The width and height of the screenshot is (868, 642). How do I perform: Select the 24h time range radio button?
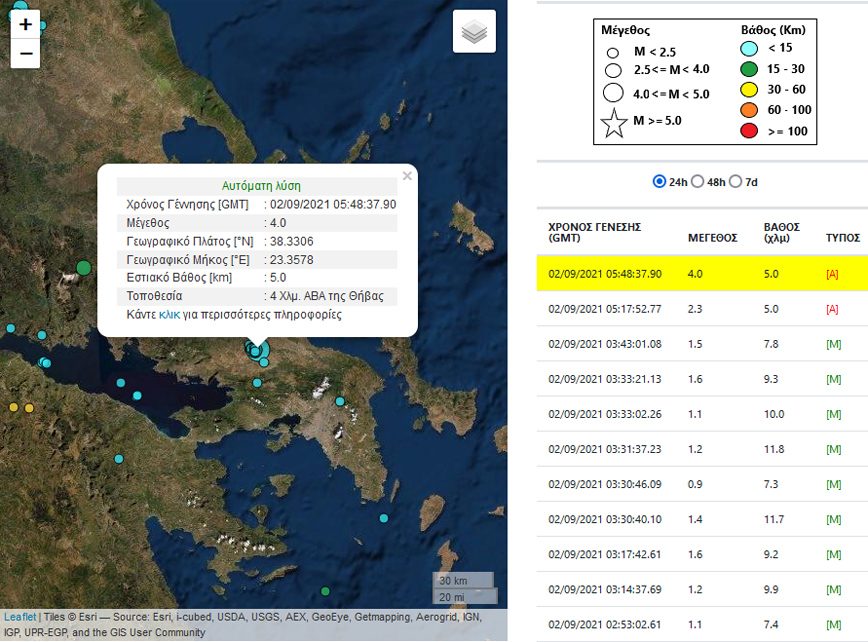pyautogui.click(x=659, y=182)
